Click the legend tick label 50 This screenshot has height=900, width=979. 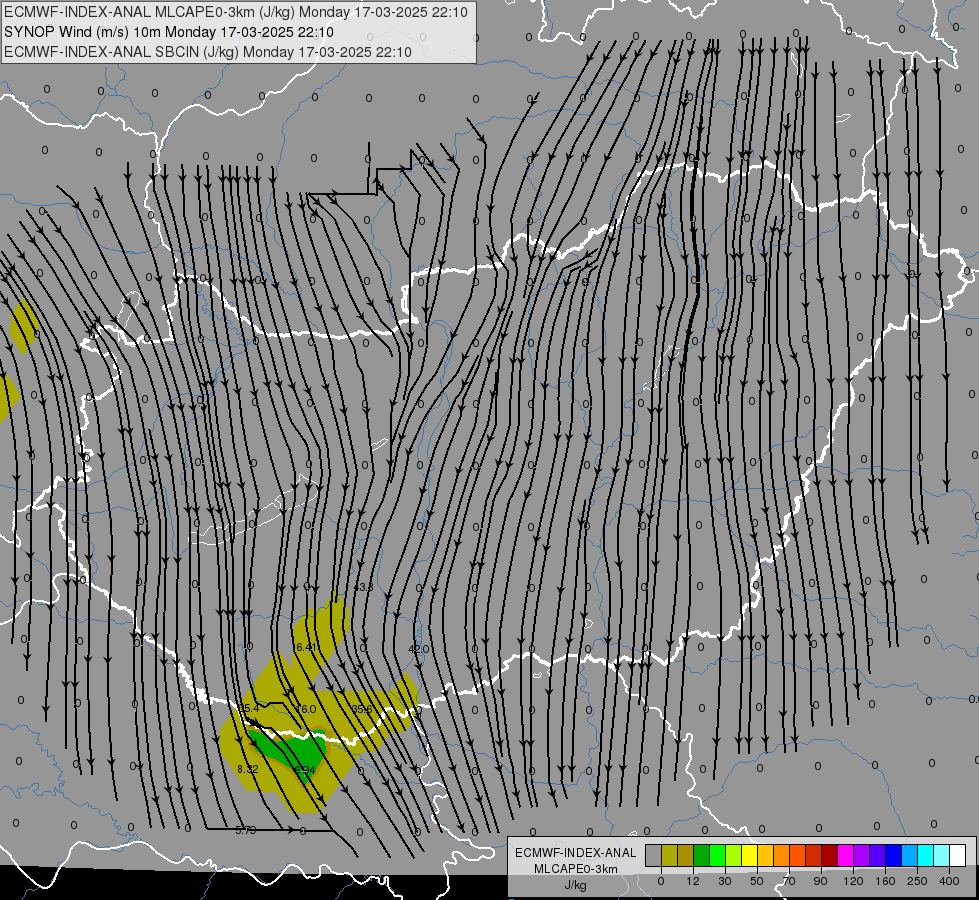[x=757, y=881]
